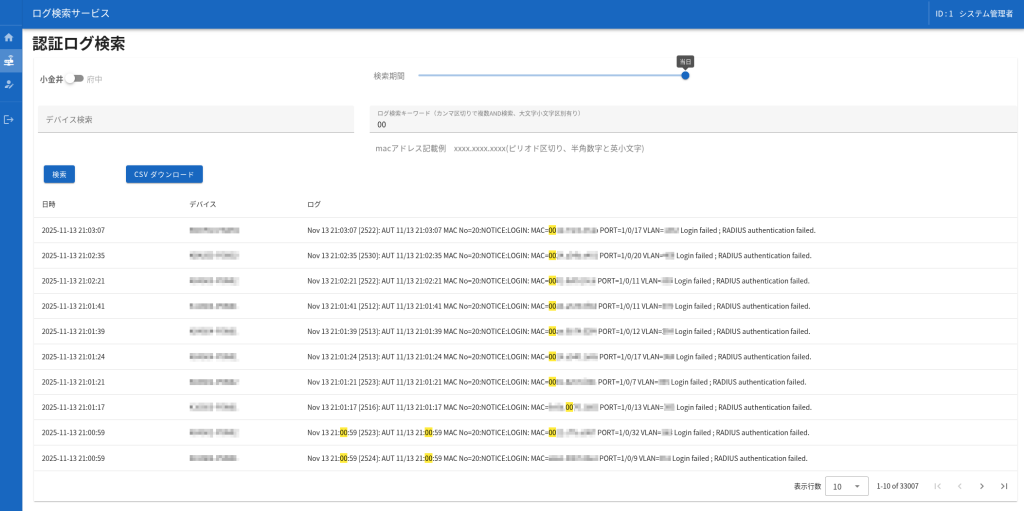
Task: Click the previous page pagination arrow
Action: (959, 486)
